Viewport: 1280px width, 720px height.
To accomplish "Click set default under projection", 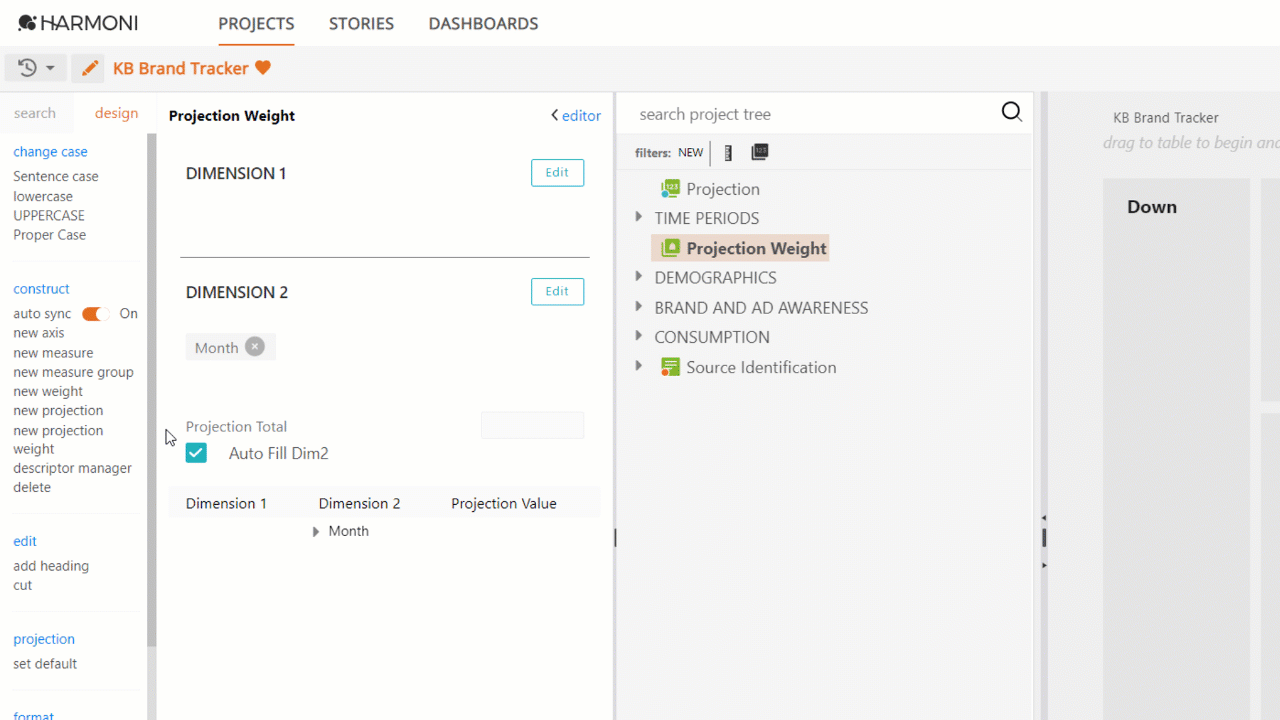I will pyautogui.click(x=45, y=664).
